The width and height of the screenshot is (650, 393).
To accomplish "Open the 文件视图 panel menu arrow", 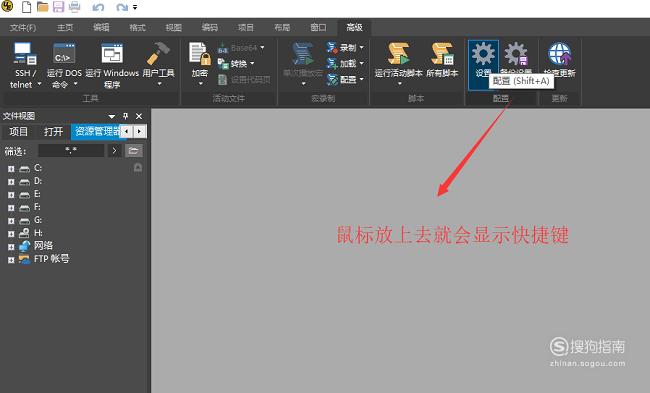I will (112, 116).
